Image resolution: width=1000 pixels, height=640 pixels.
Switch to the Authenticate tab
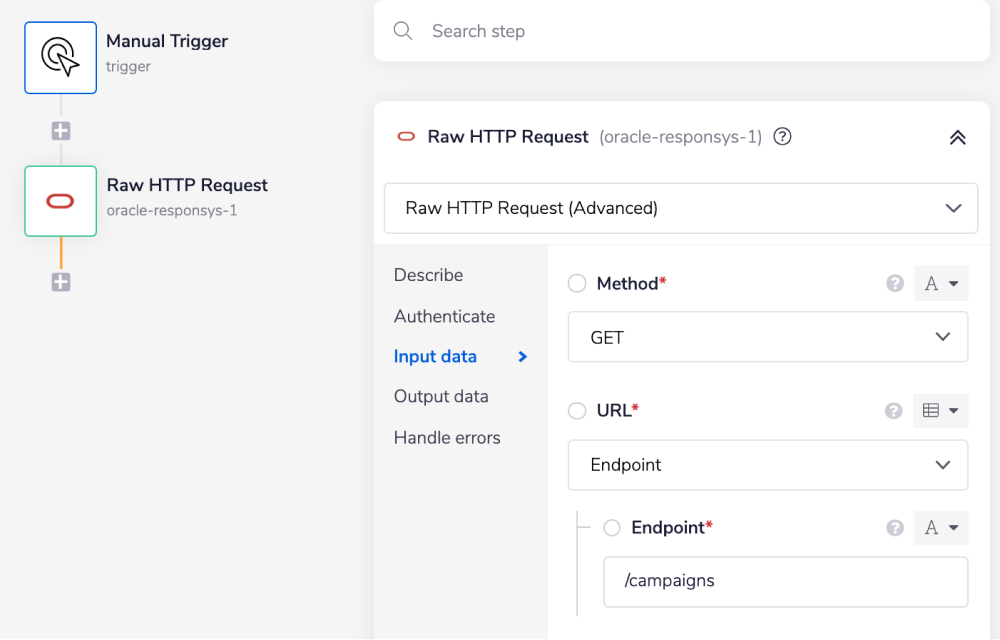pos(444,316)
